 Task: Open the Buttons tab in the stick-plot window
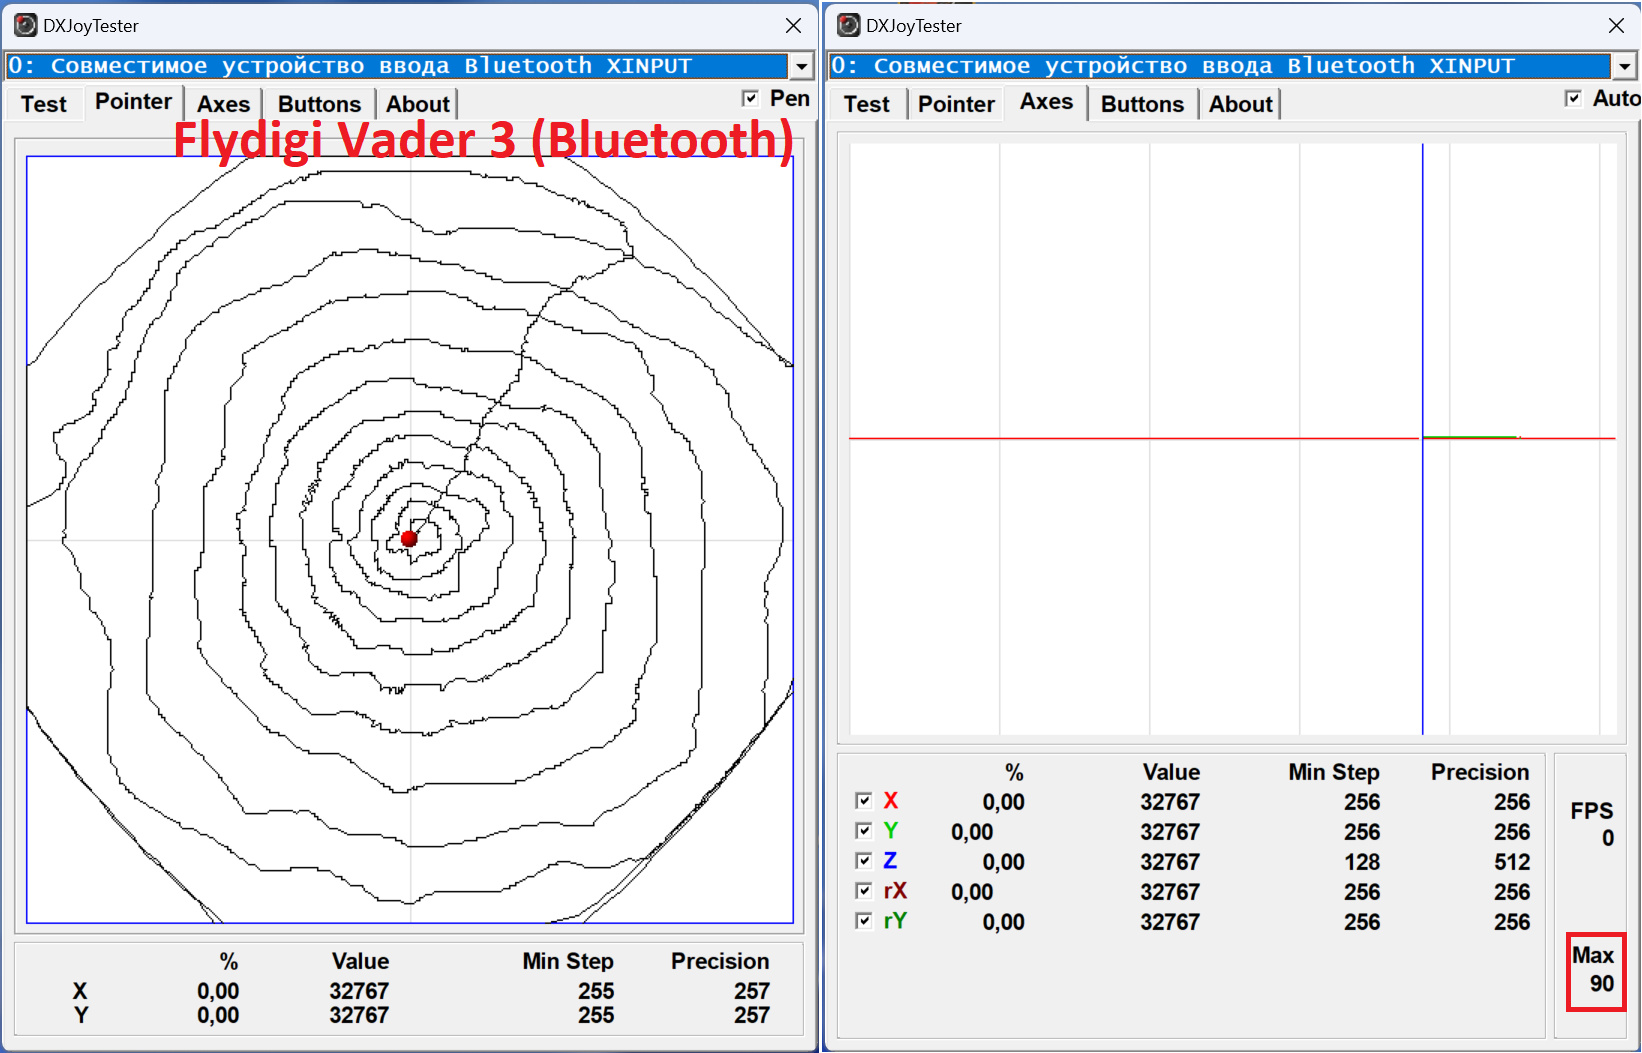click(x=319, y=104)
